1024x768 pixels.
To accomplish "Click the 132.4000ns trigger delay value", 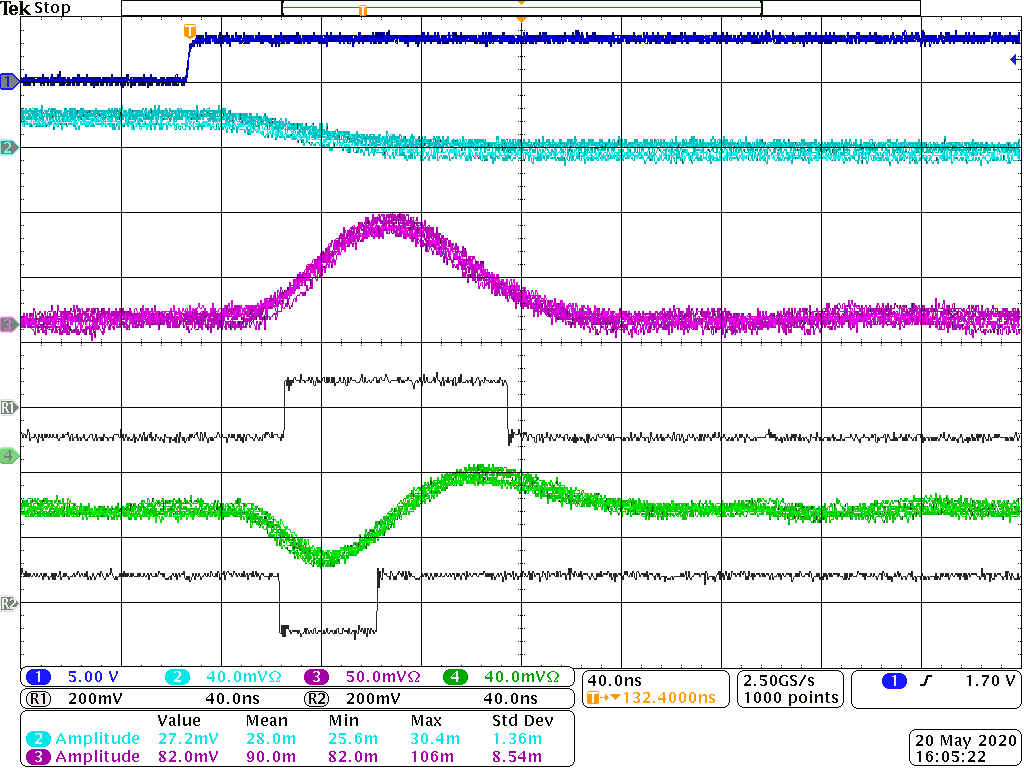I will click(x=669, y=698).
